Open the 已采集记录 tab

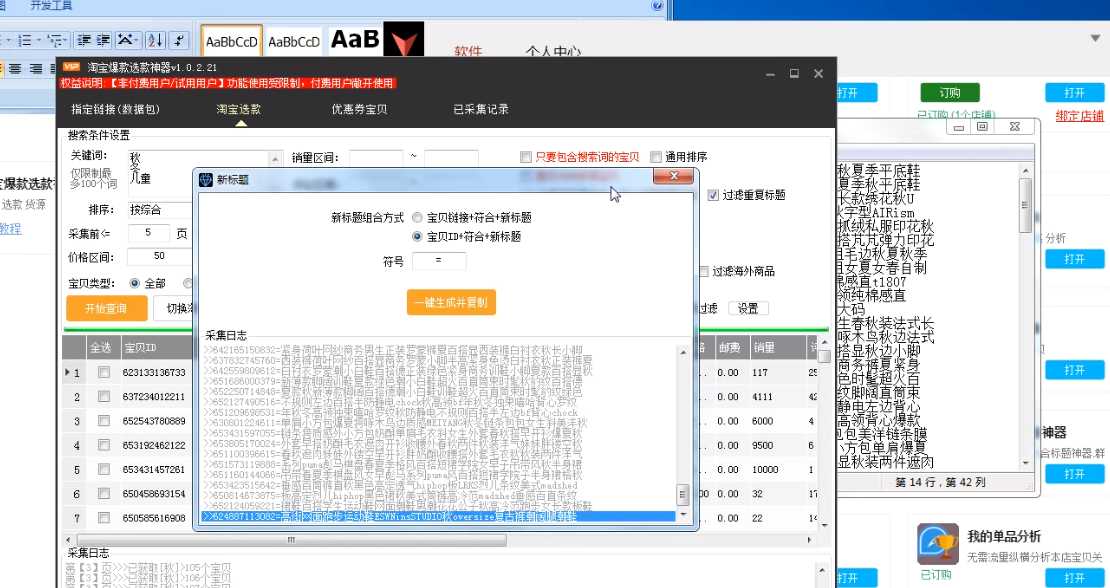pos(481,109)
